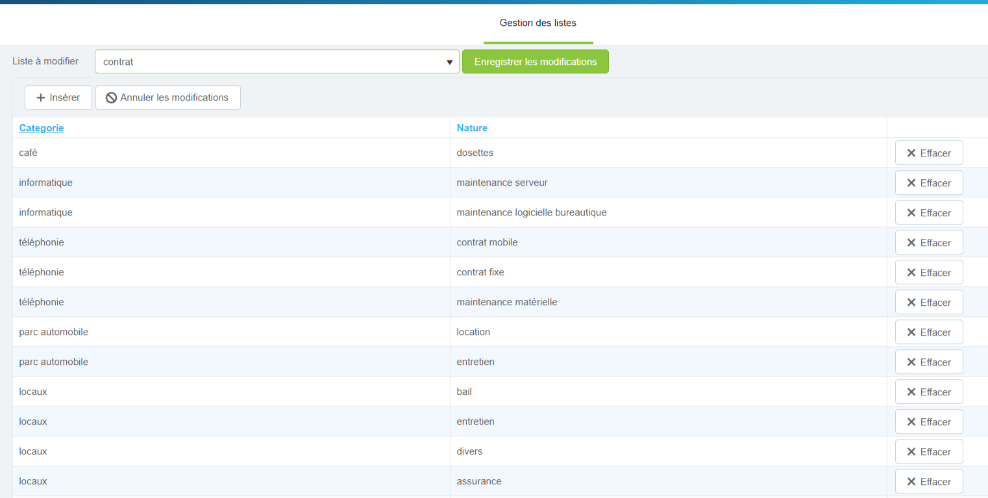Select the maintenance logicielle bureautique cell
The image size is (988, 498).
point(532,213)
